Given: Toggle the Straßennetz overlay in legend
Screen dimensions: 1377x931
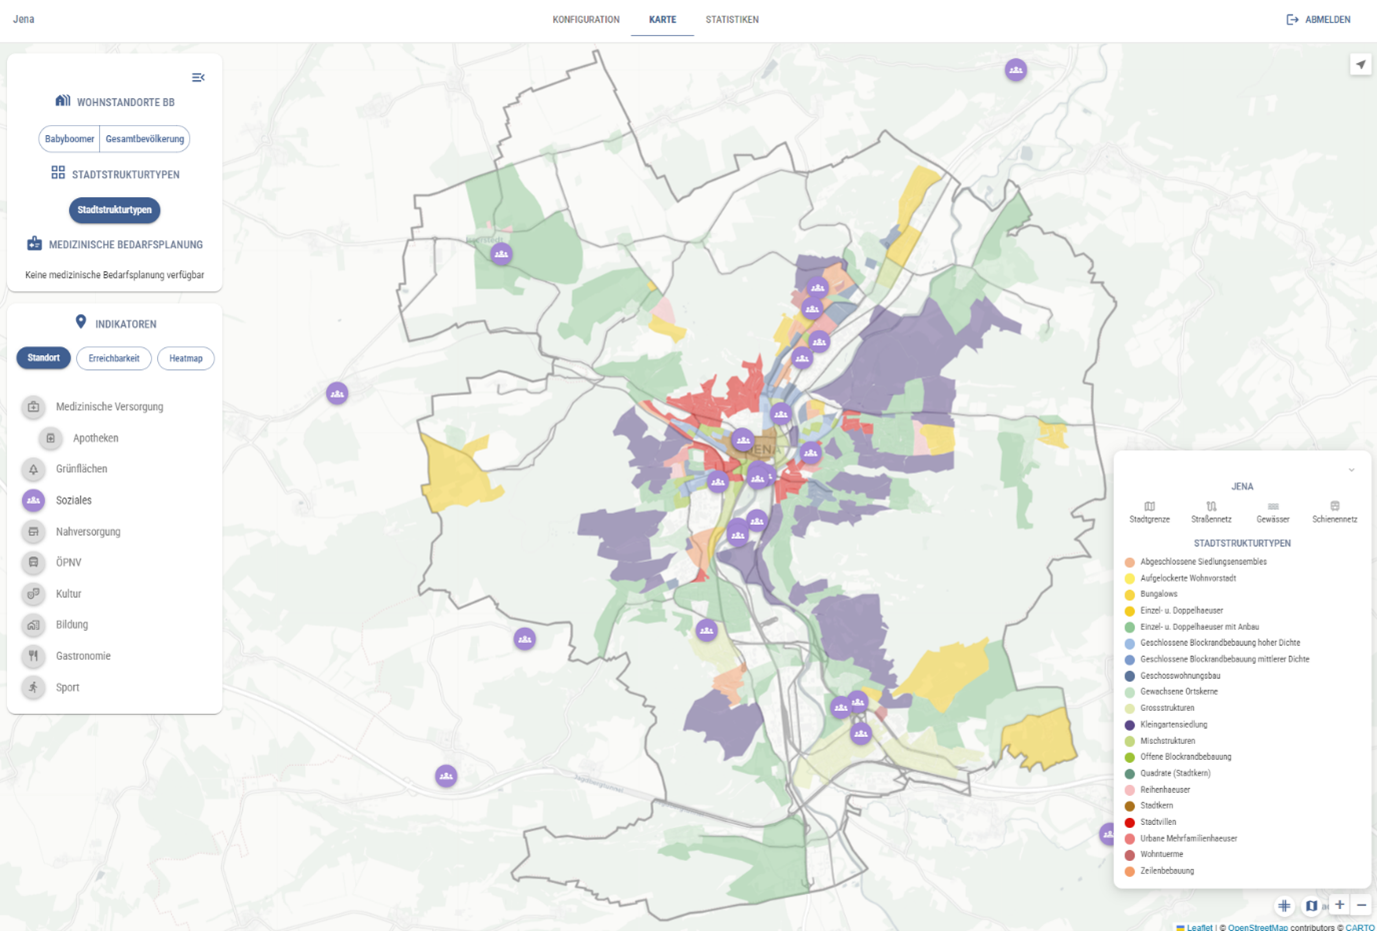Looking at the screenshot, I should [x=1211, y=511].
